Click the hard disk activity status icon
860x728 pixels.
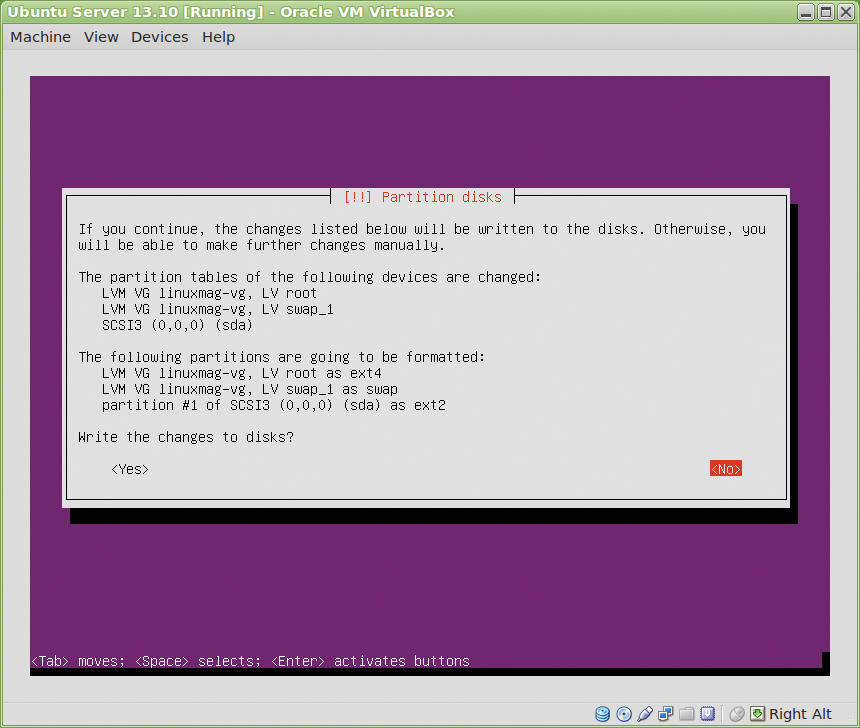pos(602,714)
